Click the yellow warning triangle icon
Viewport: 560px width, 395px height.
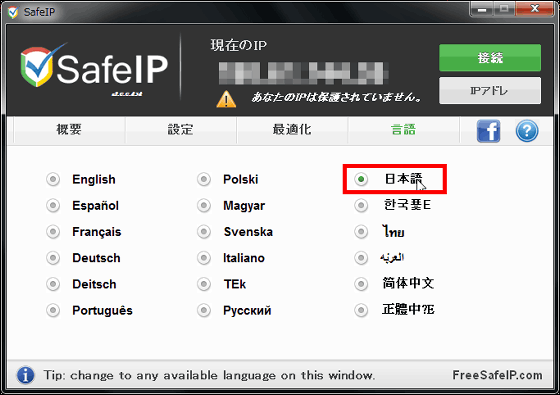click(x=226, y=99)
